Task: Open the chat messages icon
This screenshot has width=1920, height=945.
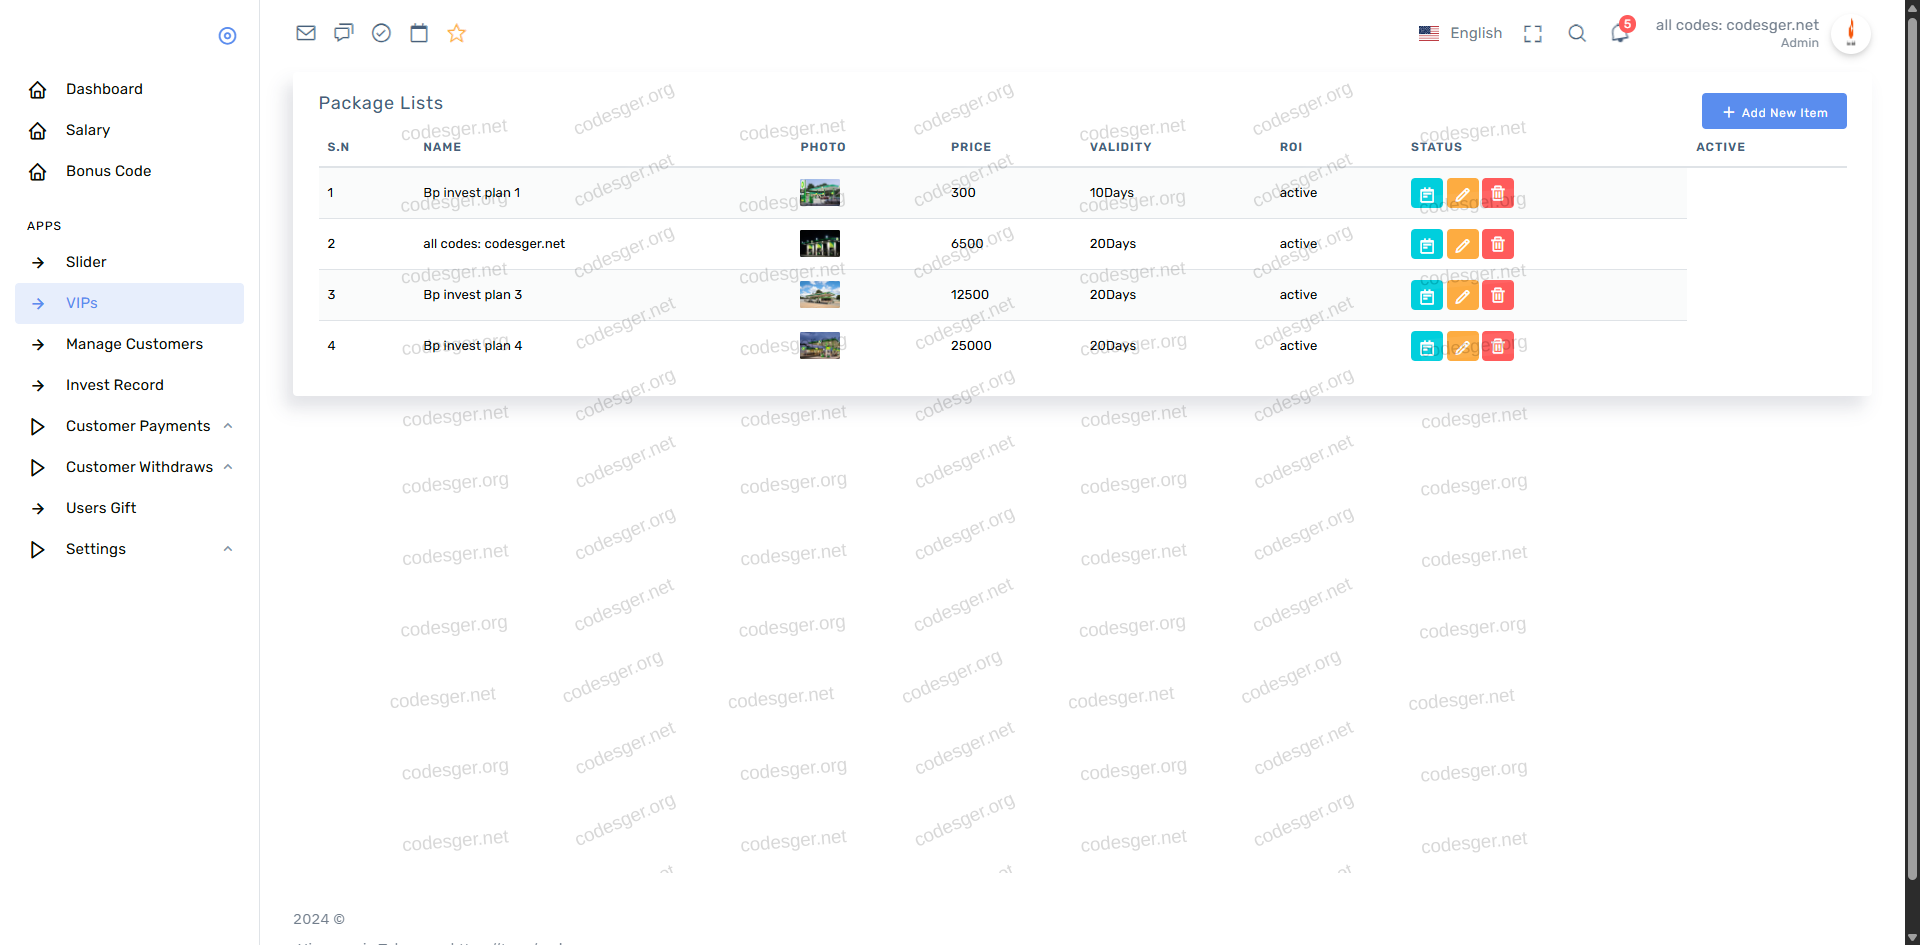Action: coord(343,33)
